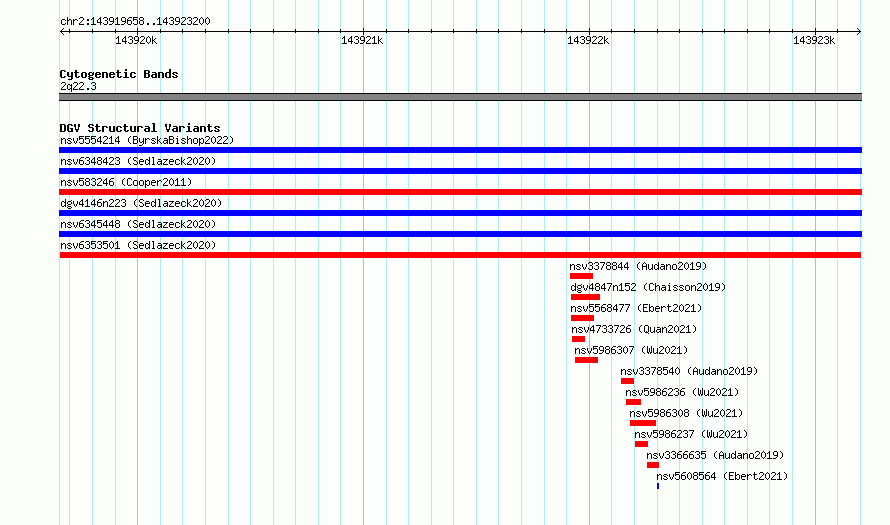The height and width of the screenshot is (525, 890).
Task: Click the nsv5554214 (ByrskaBishop2022) label
Action: (x=147, y=140)
